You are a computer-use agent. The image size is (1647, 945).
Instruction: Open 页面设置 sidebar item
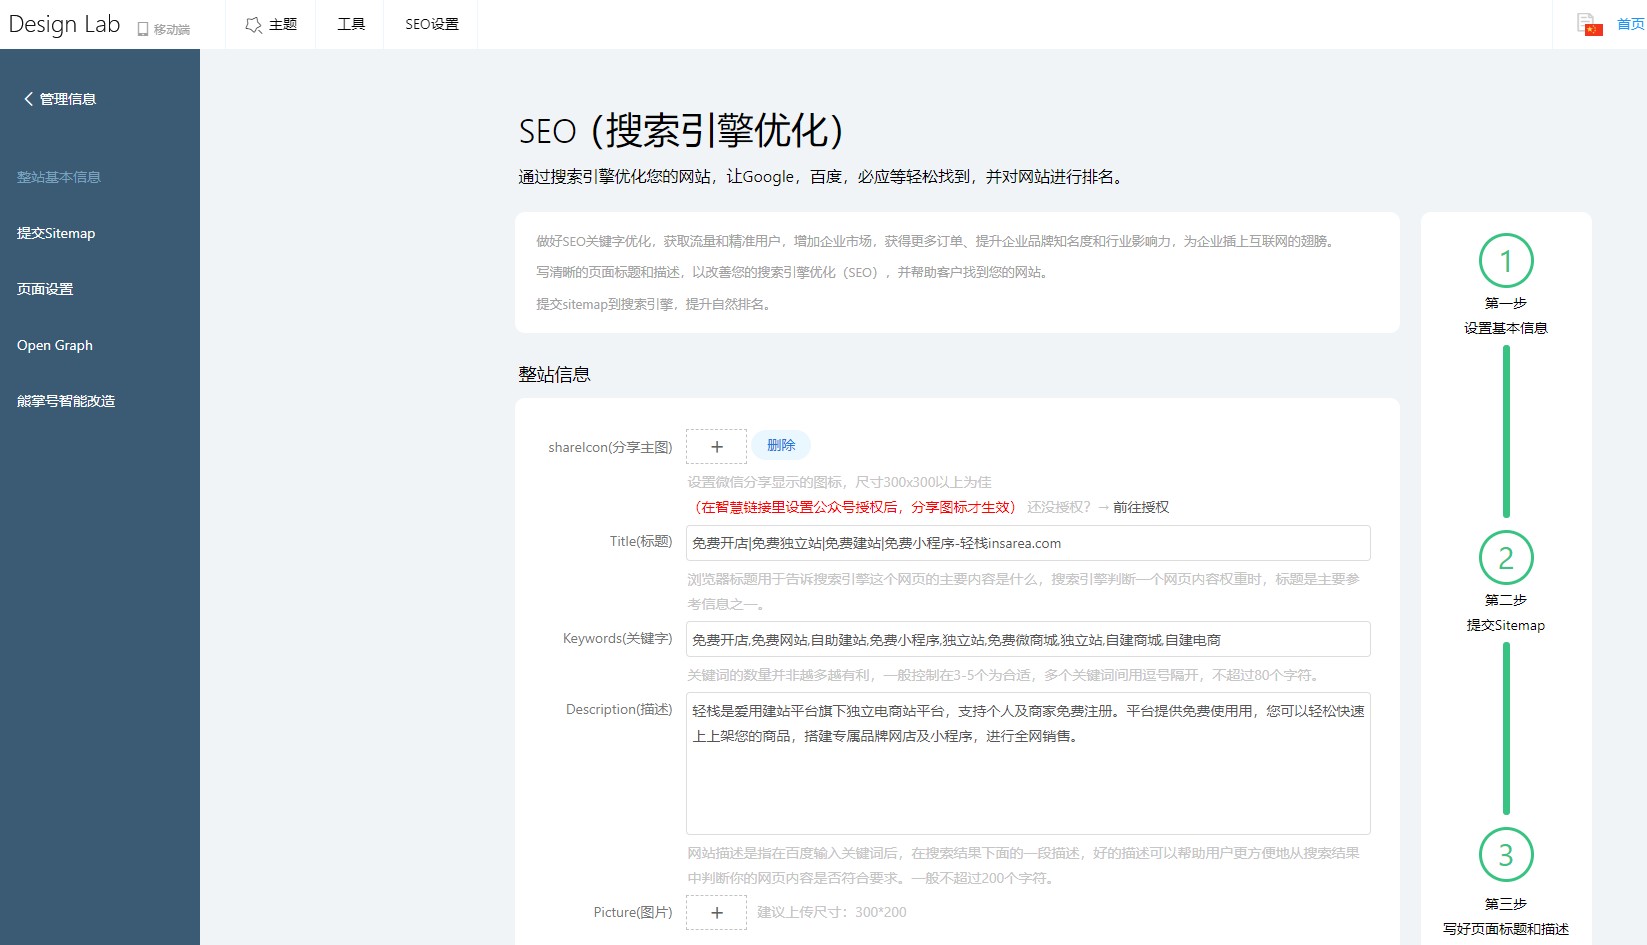click(x=45, y=289)
